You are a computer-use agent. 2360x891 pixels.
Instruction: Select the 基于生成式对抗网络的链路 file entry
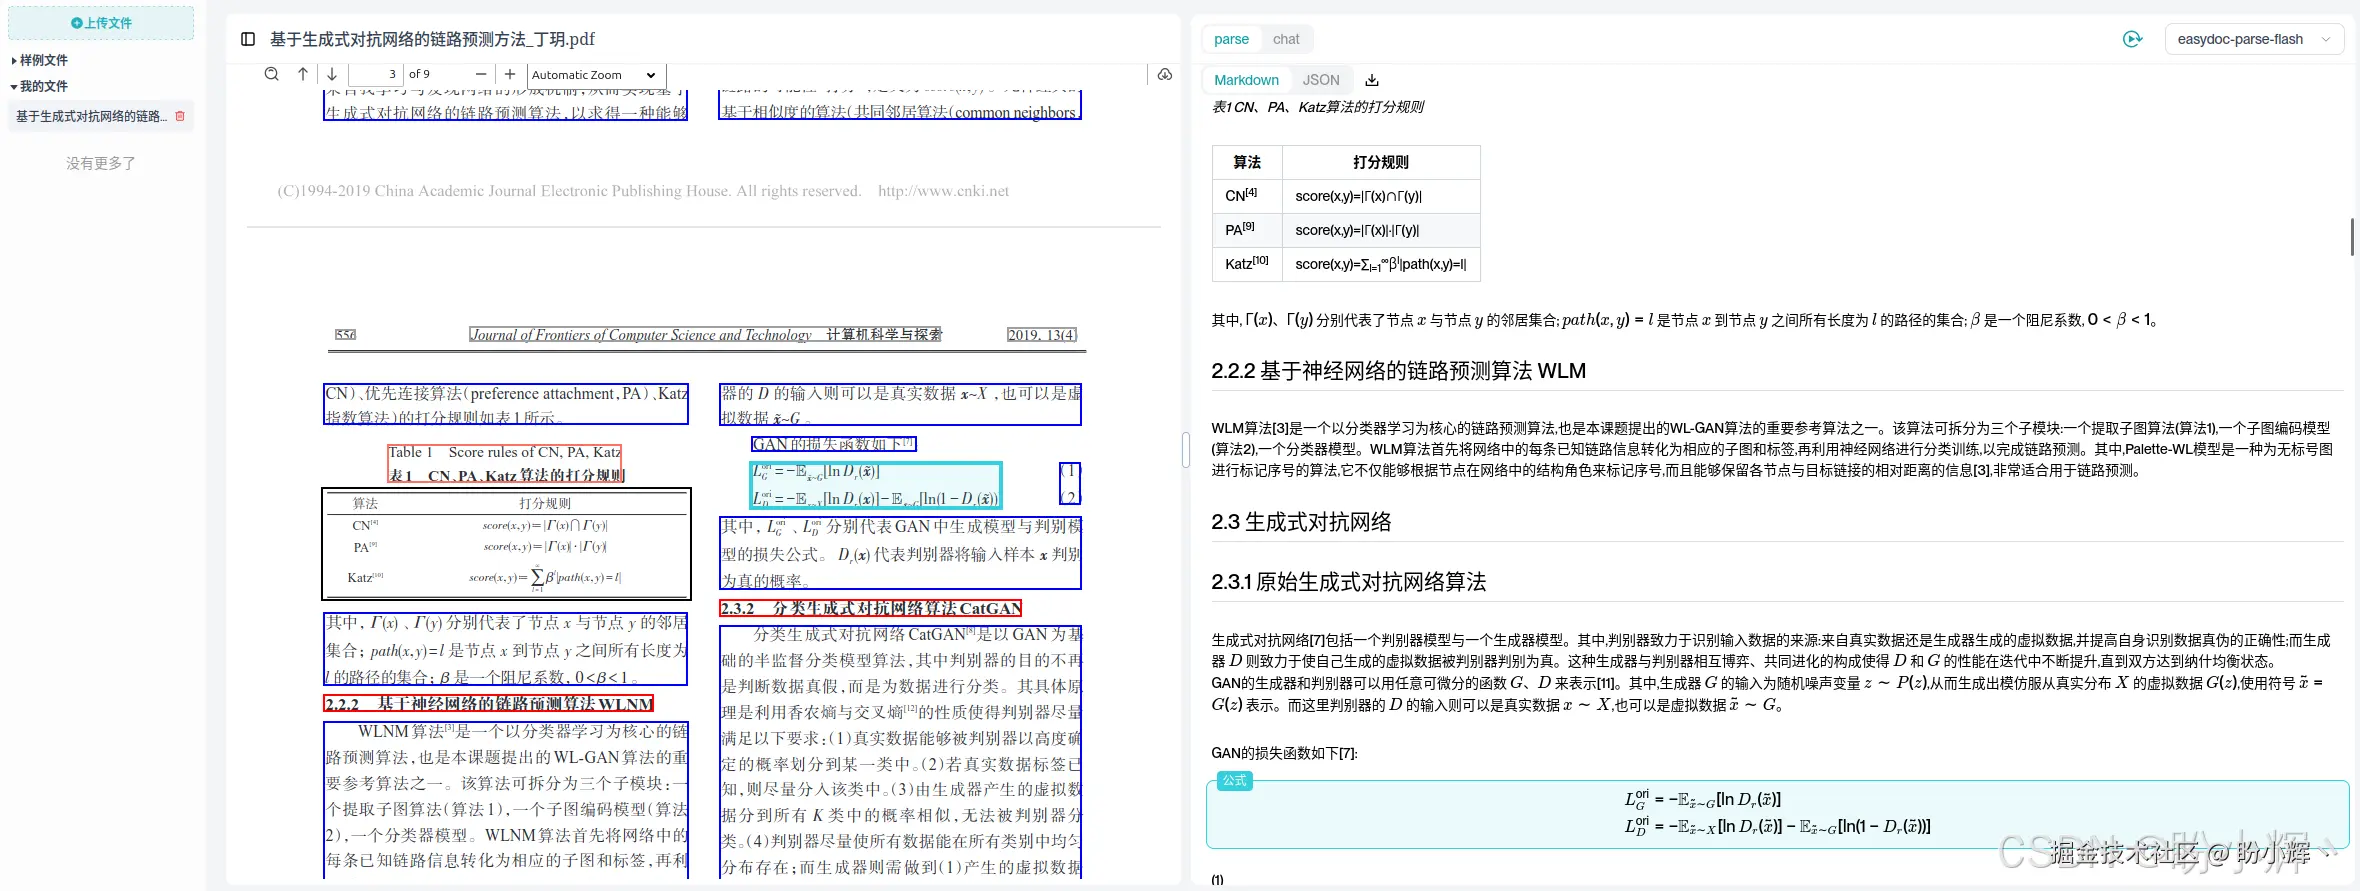91,117
